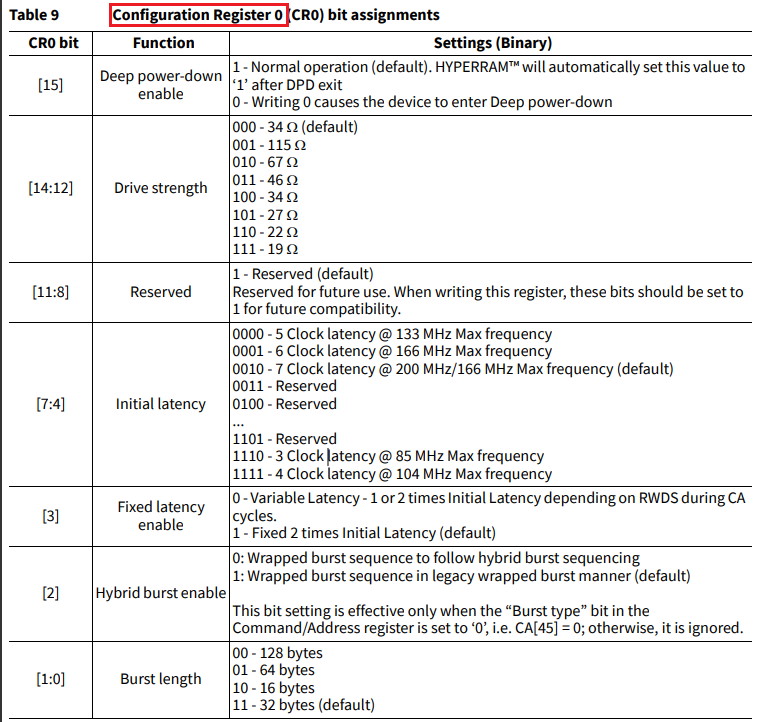Click the '[1:0]' bit cell
This screenshot has height=722, width=770.
coord(51,679)
